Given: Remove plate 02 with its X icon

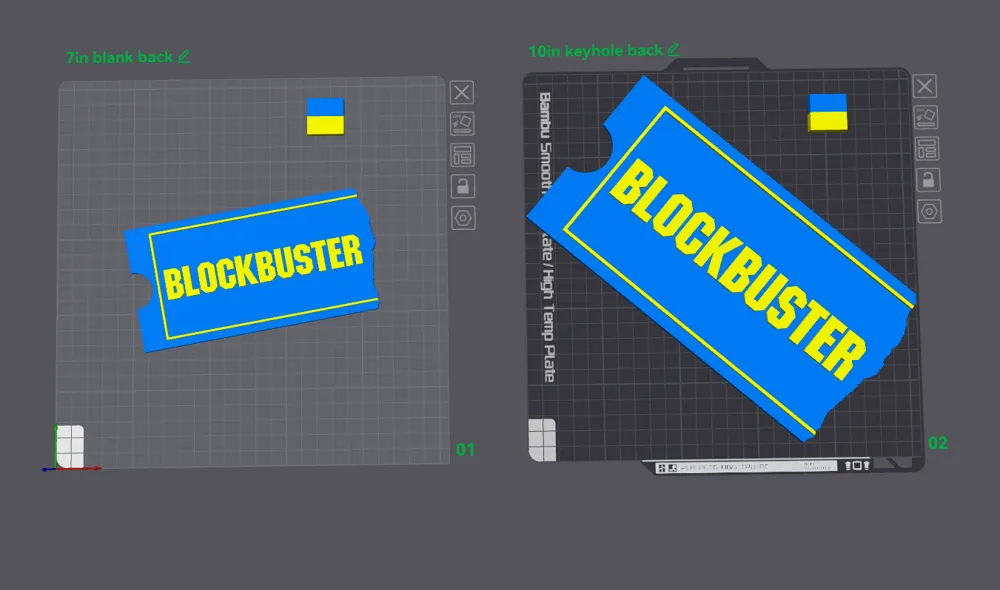Looking at the screenshot, I should (x=925, y=86).
